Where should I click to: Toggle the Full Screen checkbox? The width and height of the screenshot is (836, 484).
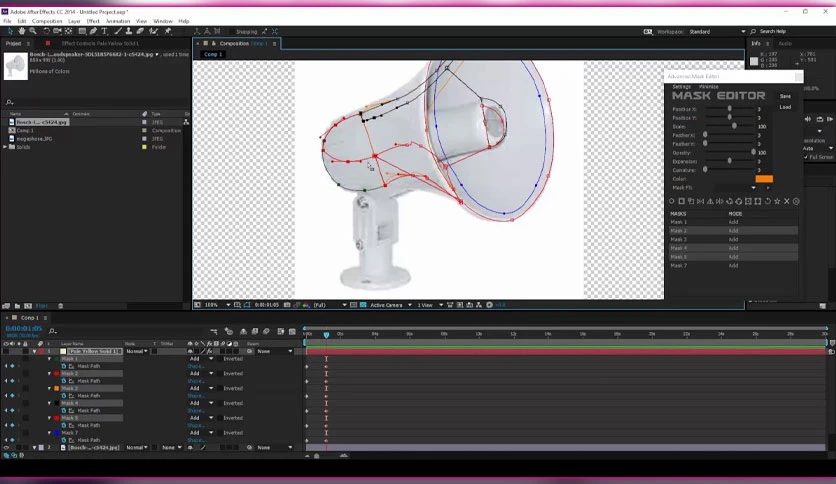pos(806,157)
